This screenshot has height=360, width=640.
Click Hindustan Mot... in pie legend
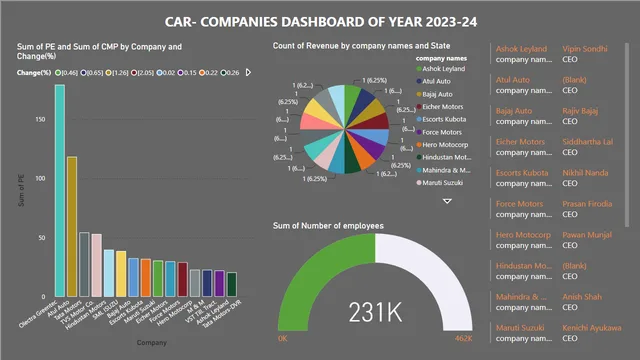click(x=444, y=157)
